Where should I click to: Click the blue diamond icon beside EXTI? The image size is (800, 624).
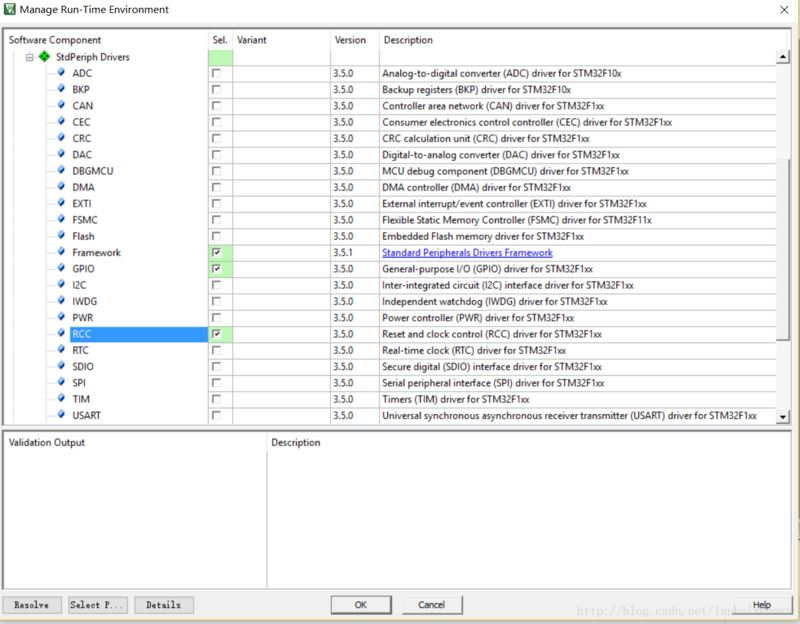coord(61,203)
